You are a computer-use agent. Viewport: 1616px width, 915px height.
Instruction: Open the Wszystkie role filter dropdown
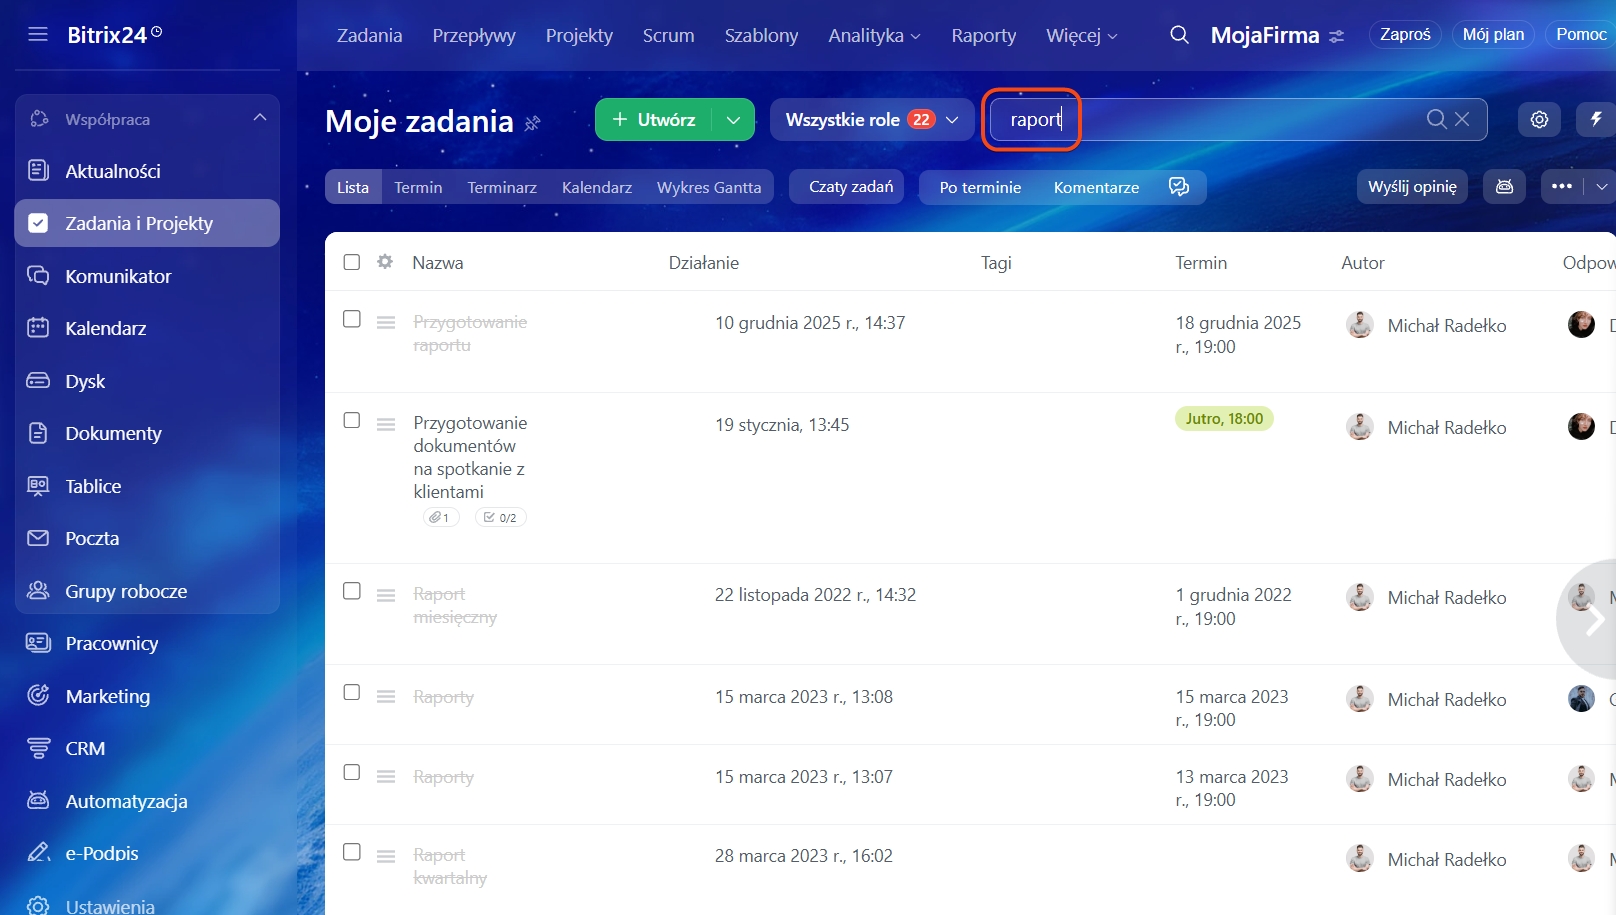tap(871, 120)
